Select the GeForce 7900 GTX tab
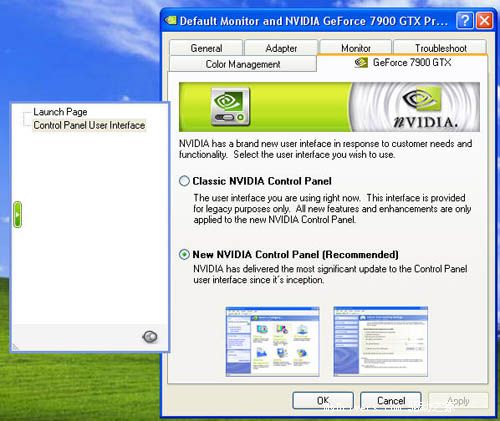This screenshot has width=500, height=421. (x=402, y=63)
